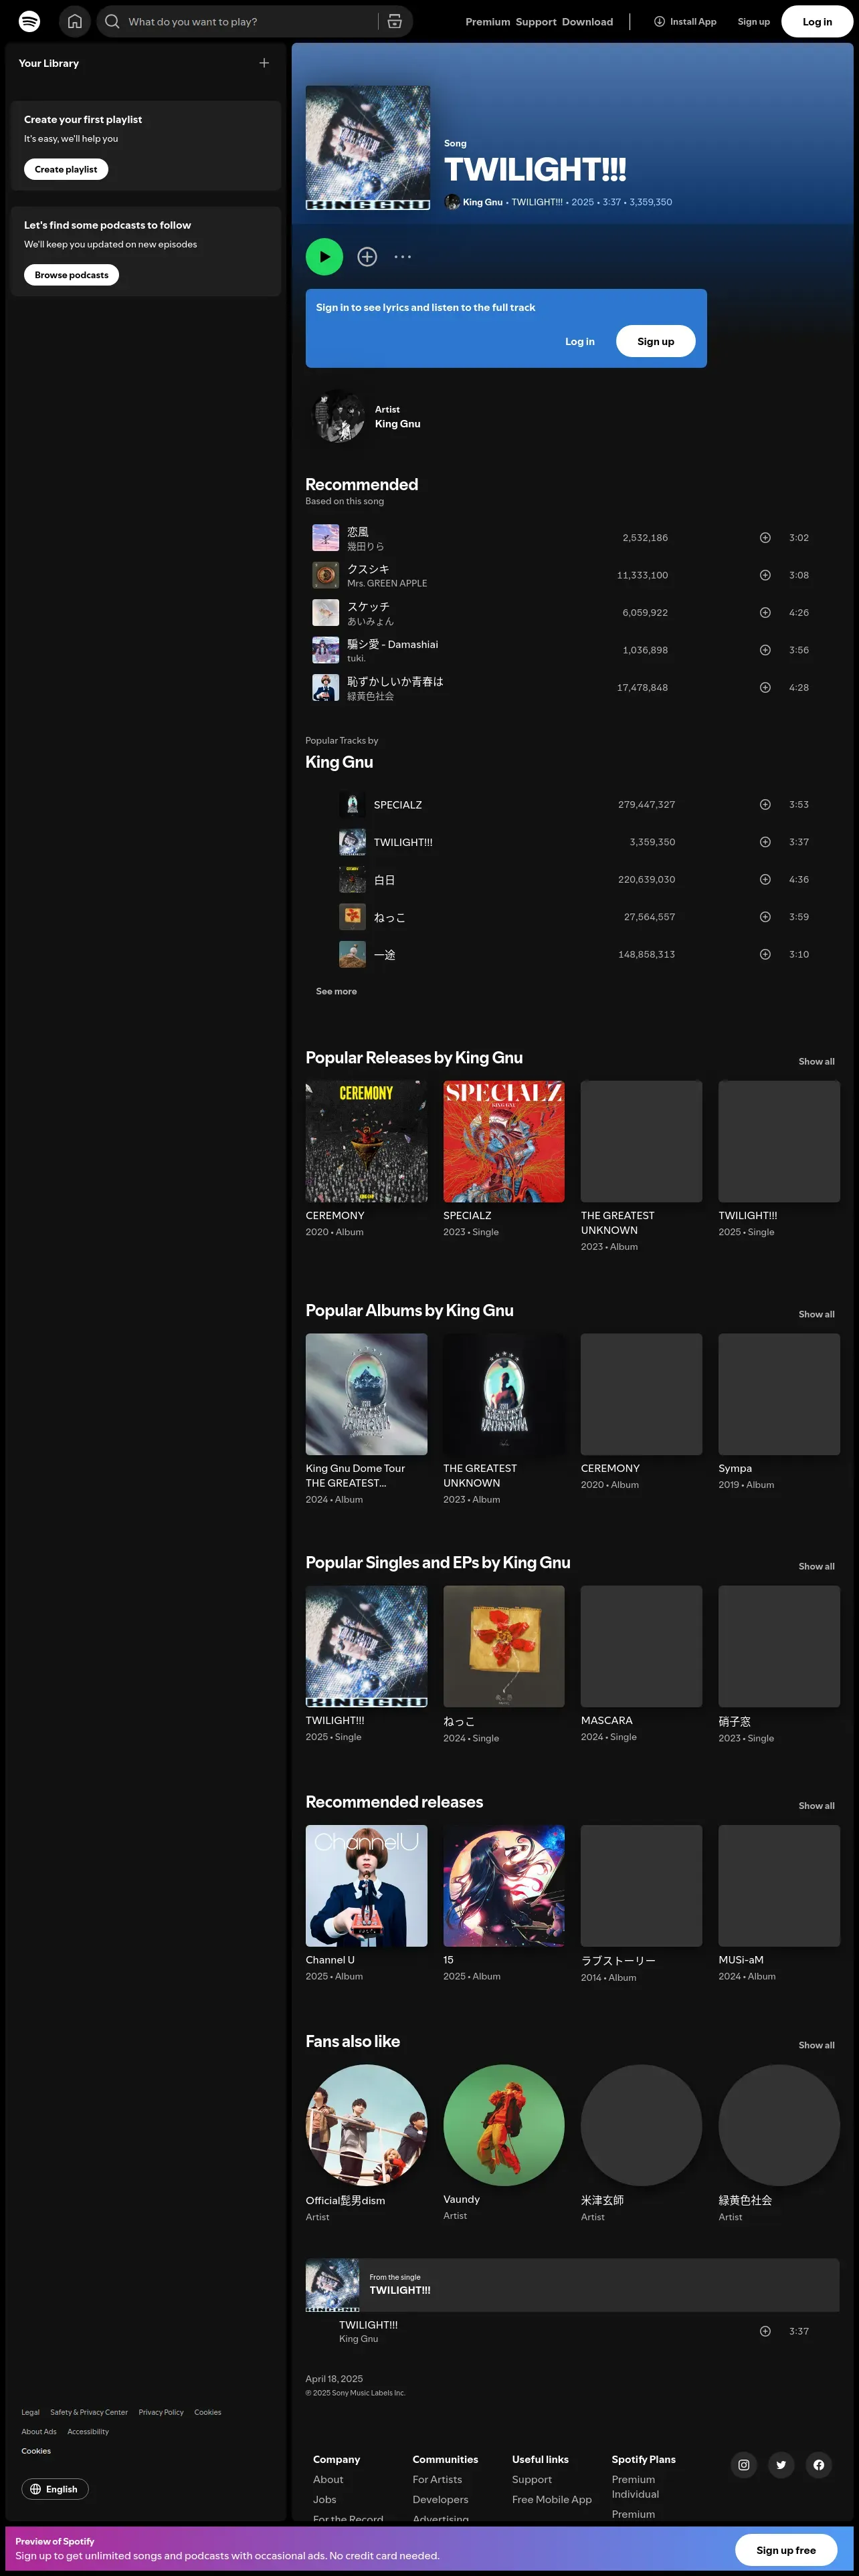Open 米津玄師 artist link
This screenshot has width=859, height=2576.
click(602, 2201)
